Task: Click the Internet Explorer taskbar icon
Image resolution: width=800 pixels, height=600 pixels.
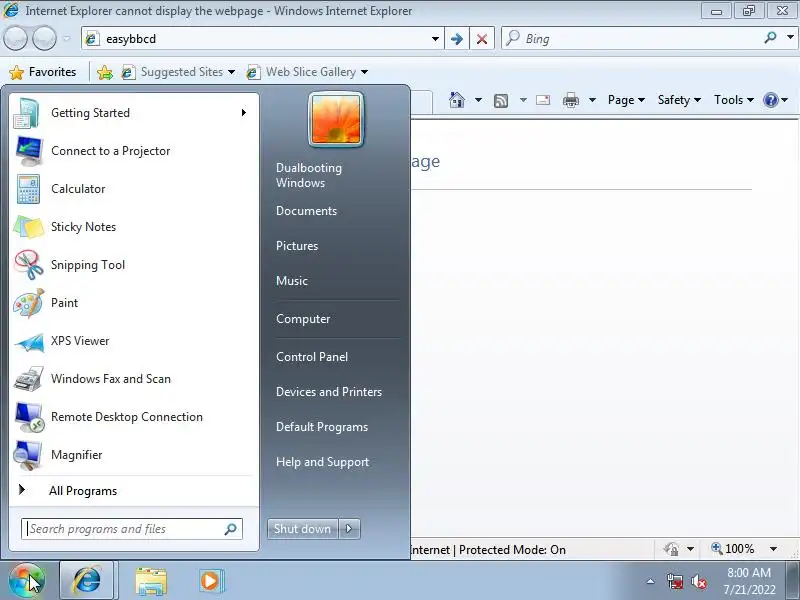Action: coord(87,581)
